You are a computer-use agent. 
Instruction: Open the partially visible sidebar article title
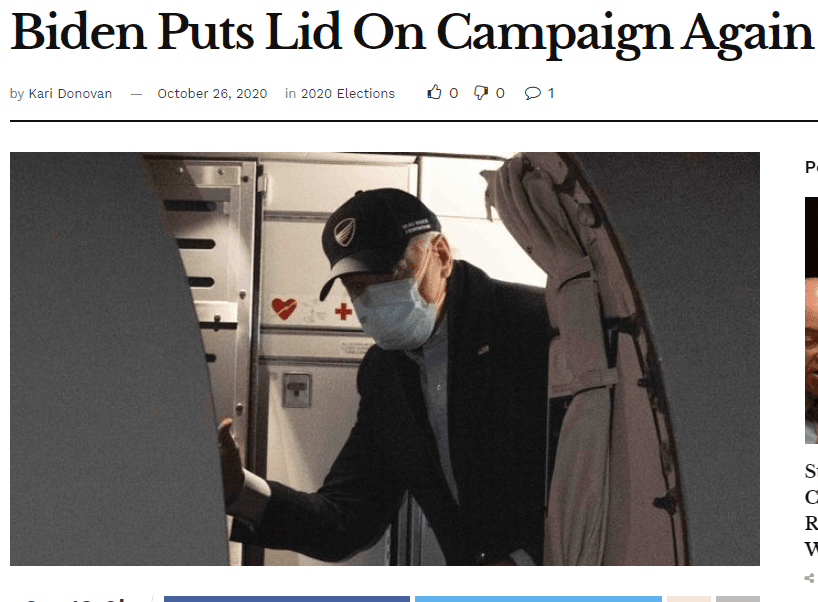coord(811,510)
